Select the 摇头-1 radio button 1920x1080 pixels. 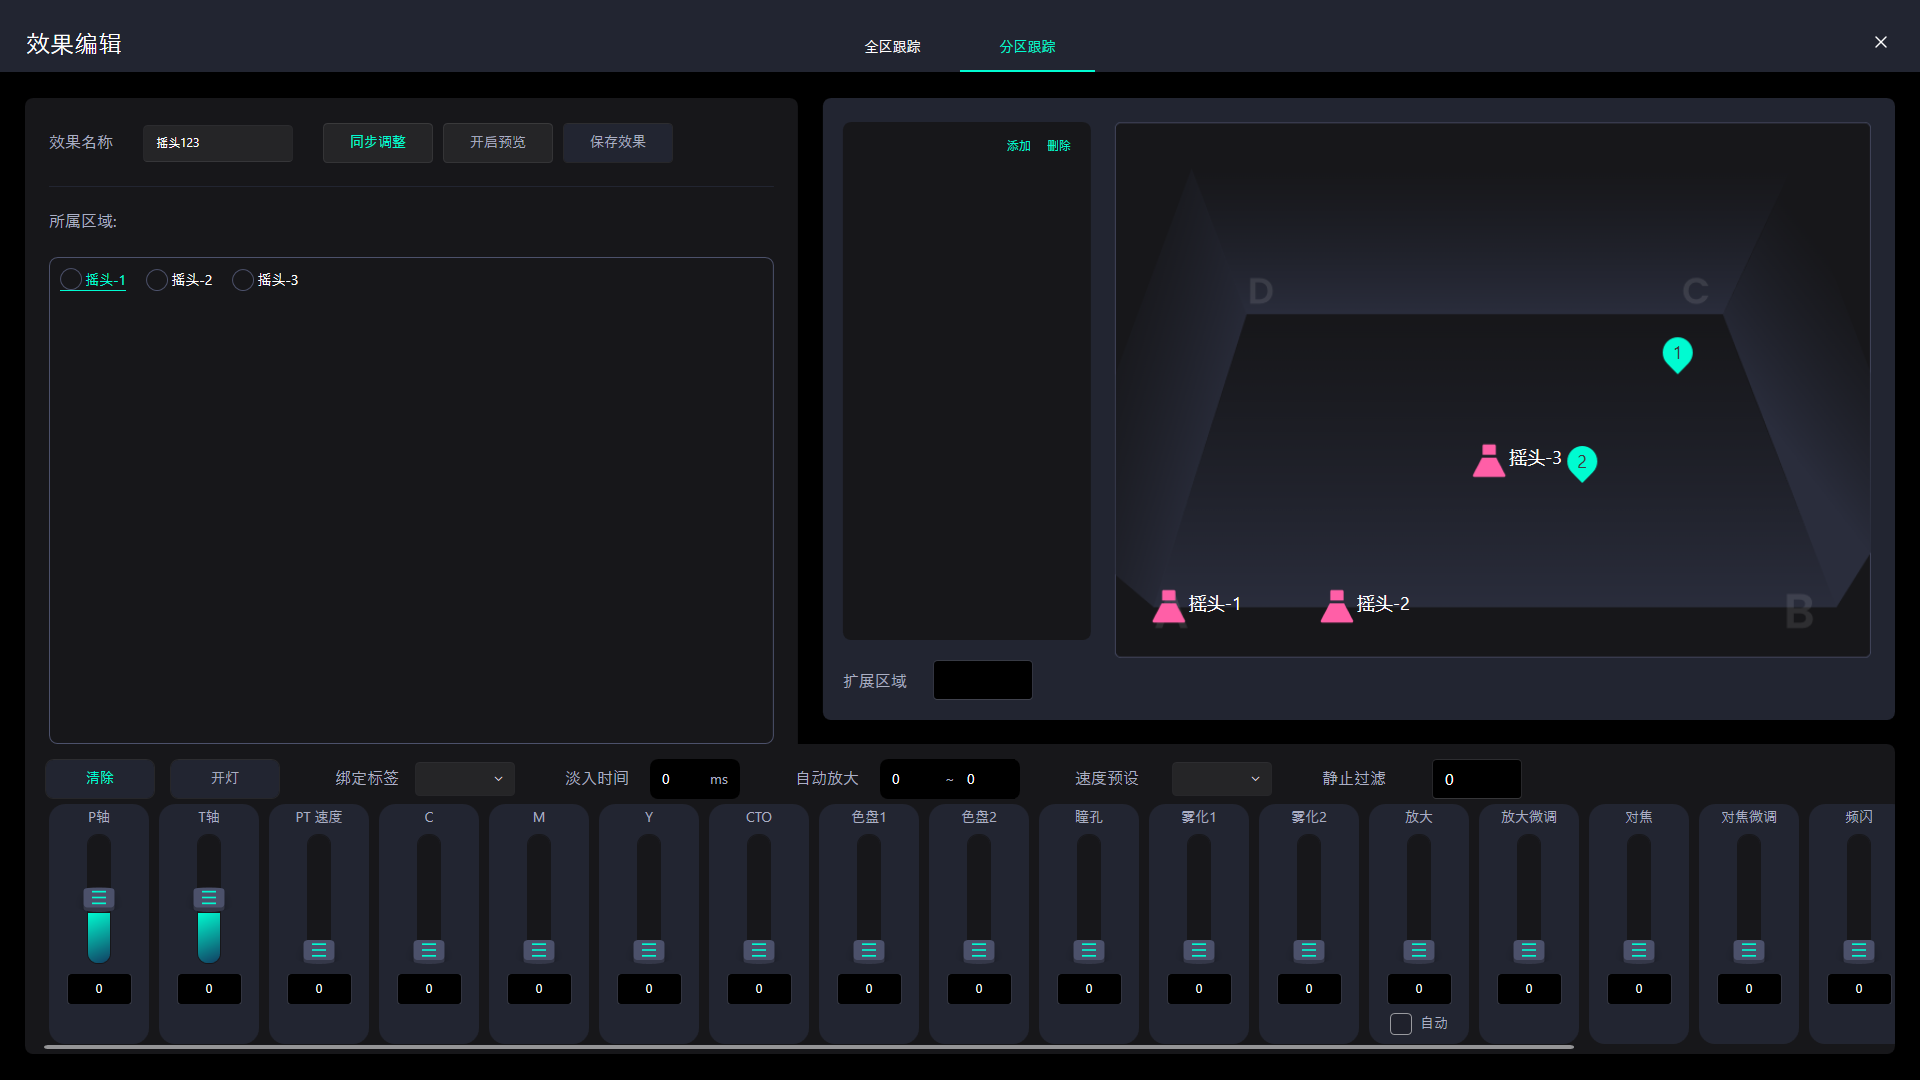click(x=71, y=280)
